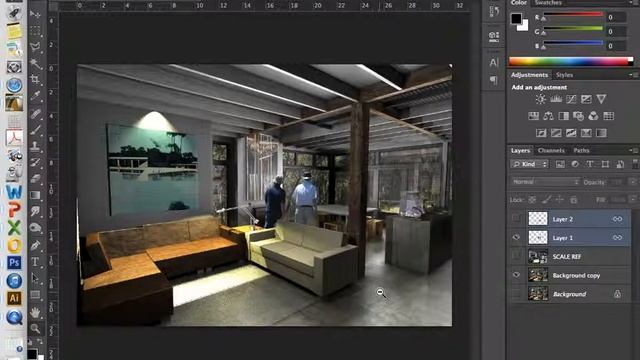Toggle lock transparent pixels
Viewport: 640px width, 360px height.
coord(532,200)
